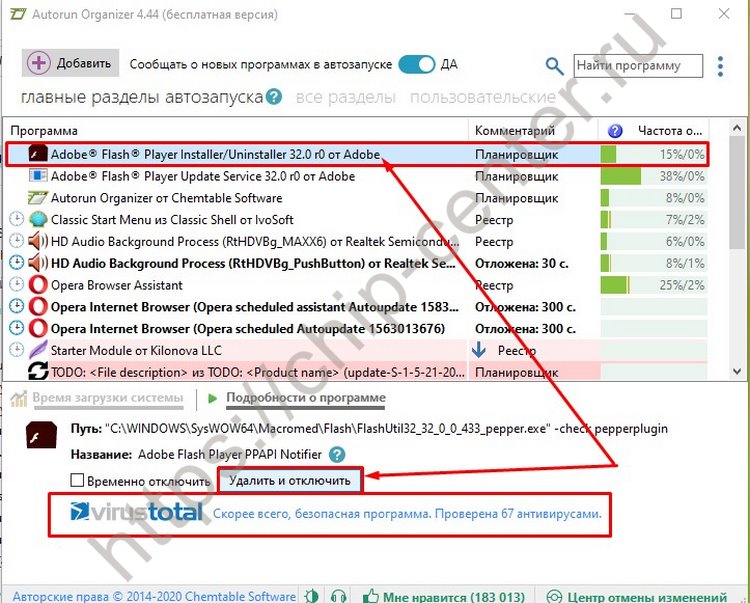Click the feather icon of Starter Module
The image size is (750, 603).
(38, 350)
